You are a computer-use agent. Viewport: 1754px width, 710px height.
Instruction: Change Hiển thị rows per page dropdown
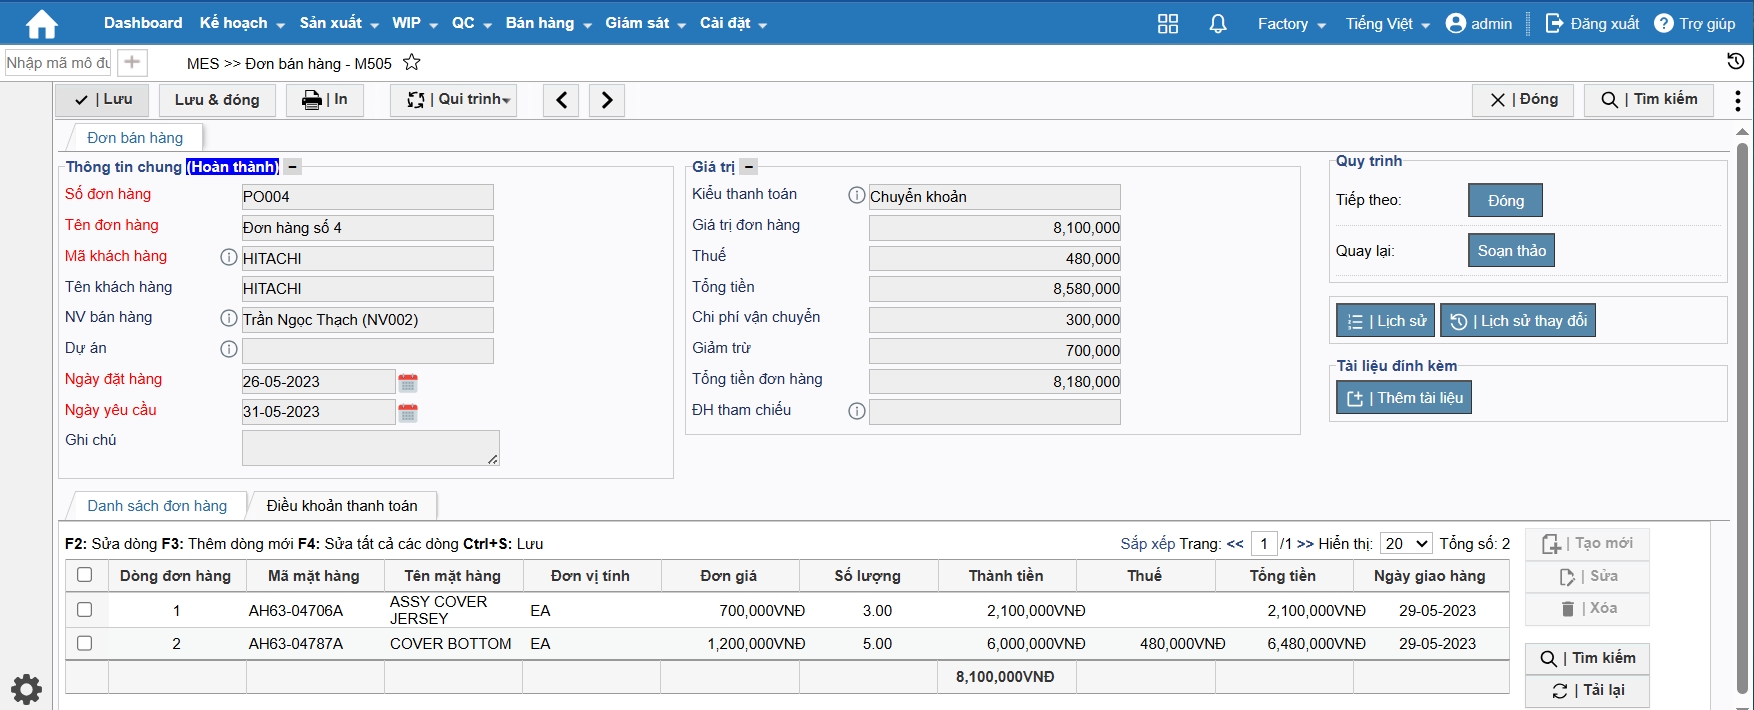pos(1406,544)
